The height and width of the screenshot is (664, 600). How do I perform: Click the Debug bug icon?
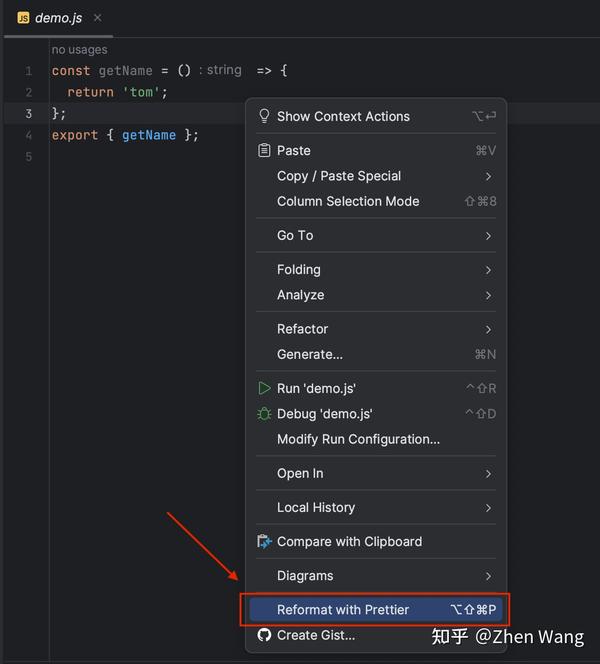264,414
